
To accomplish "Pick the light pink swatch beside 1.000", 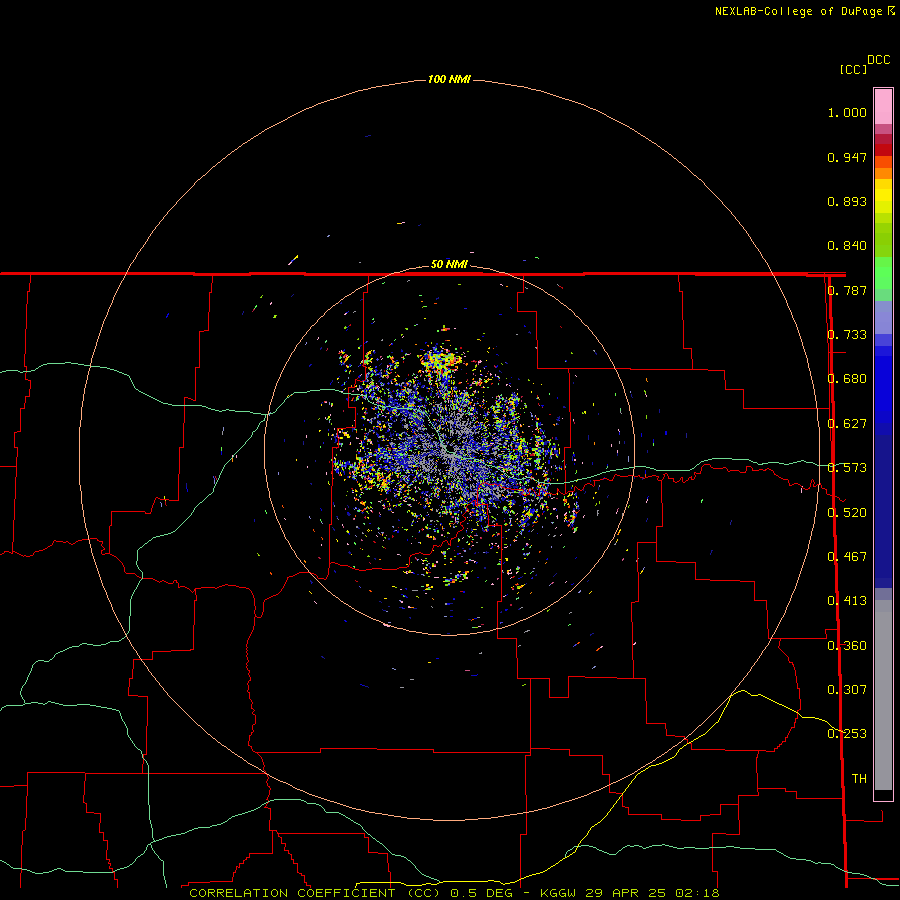I will click(883, 107).
